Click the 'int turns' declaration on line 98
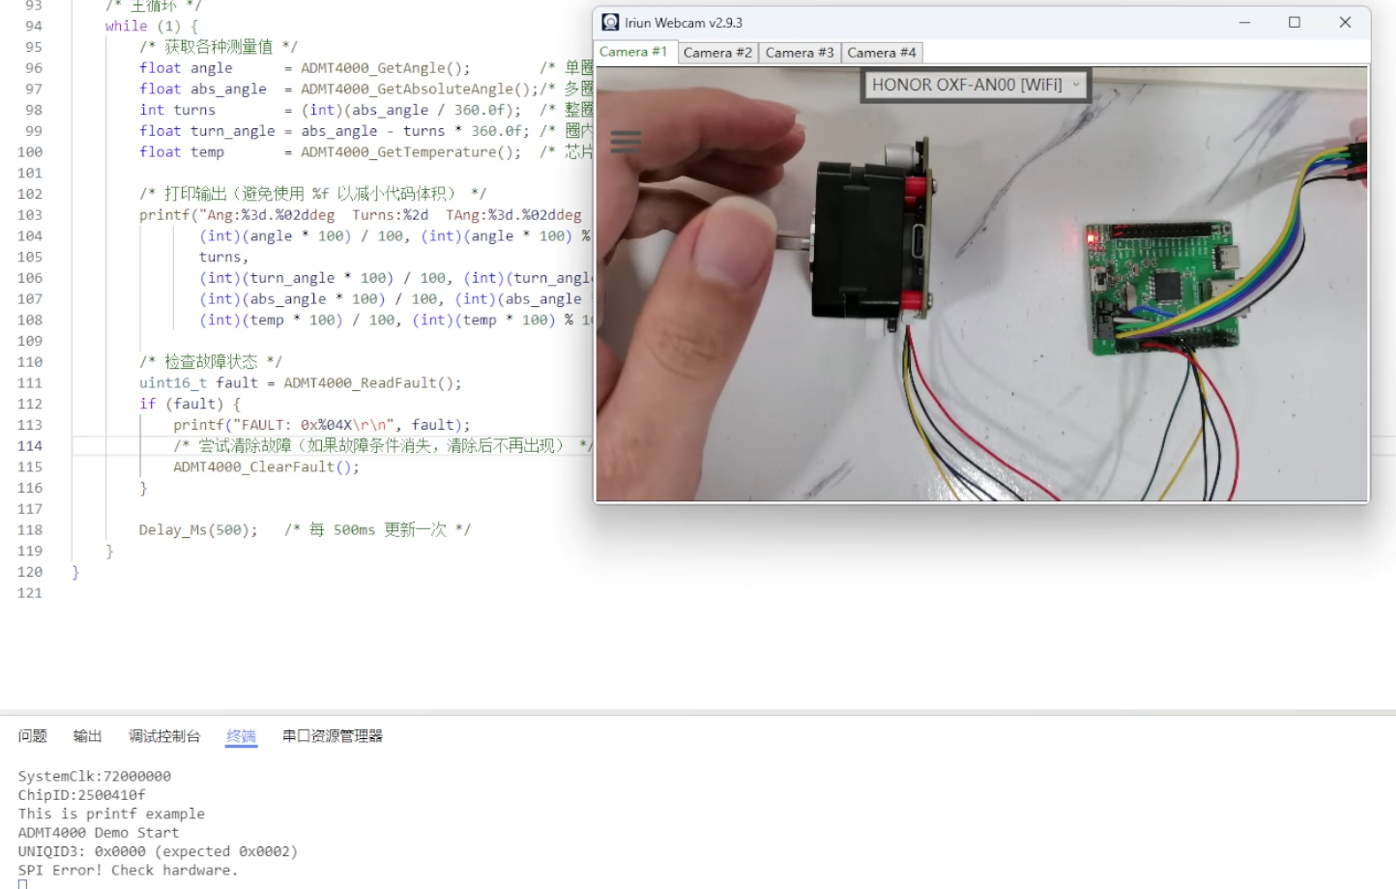Viewport: 1396px width, 889px height. click(x=177, y=110)
